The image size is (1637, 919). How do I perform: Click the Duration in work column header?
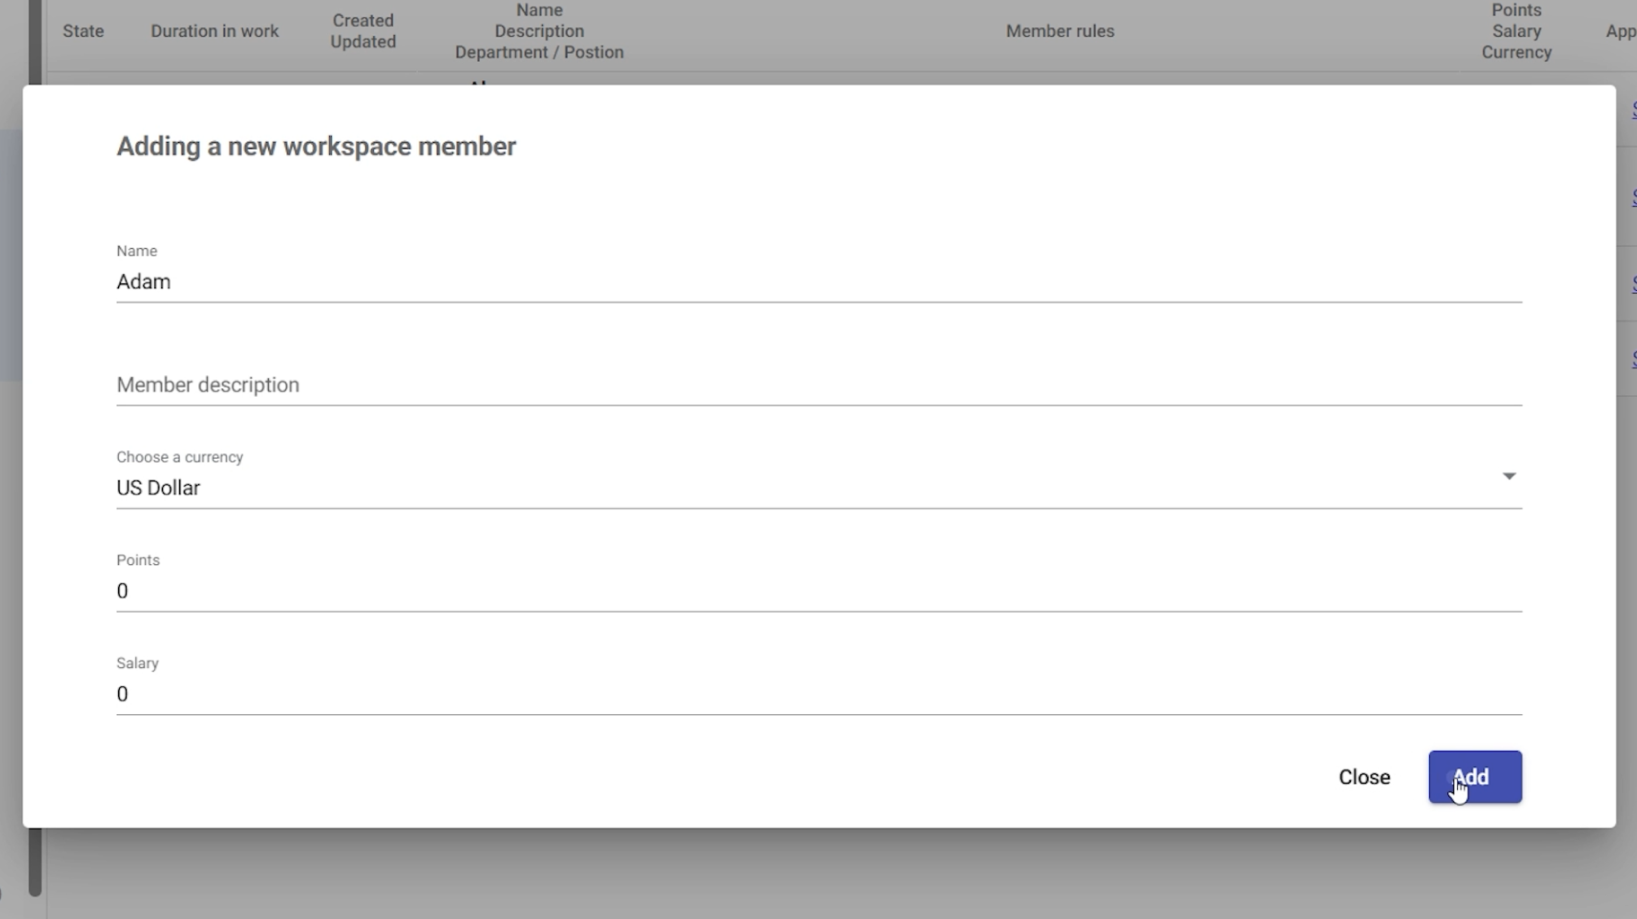tap(214, 31)
